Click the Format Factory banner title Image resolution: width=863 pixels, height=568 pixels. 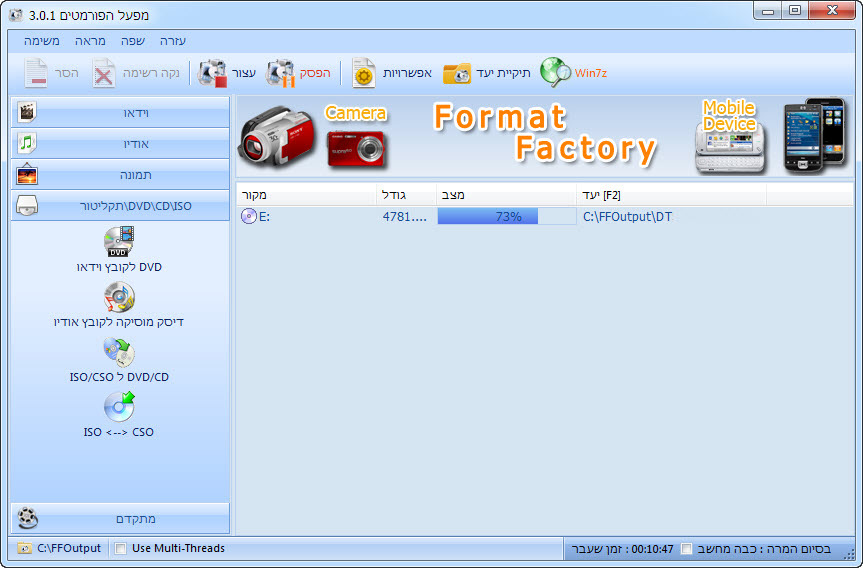click(x=545, y=133)
